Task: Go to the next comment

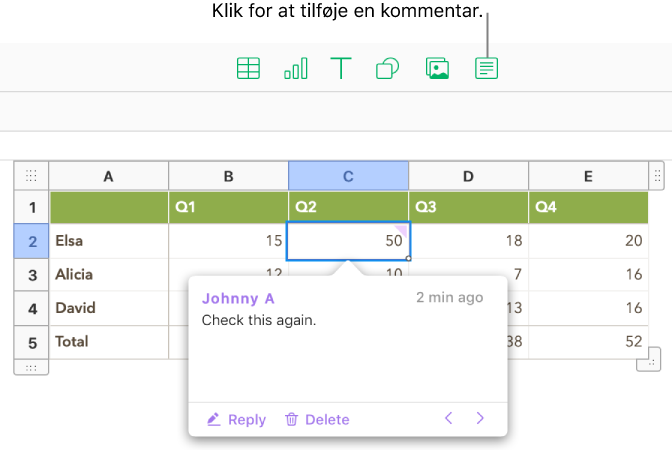Action: 480,418
